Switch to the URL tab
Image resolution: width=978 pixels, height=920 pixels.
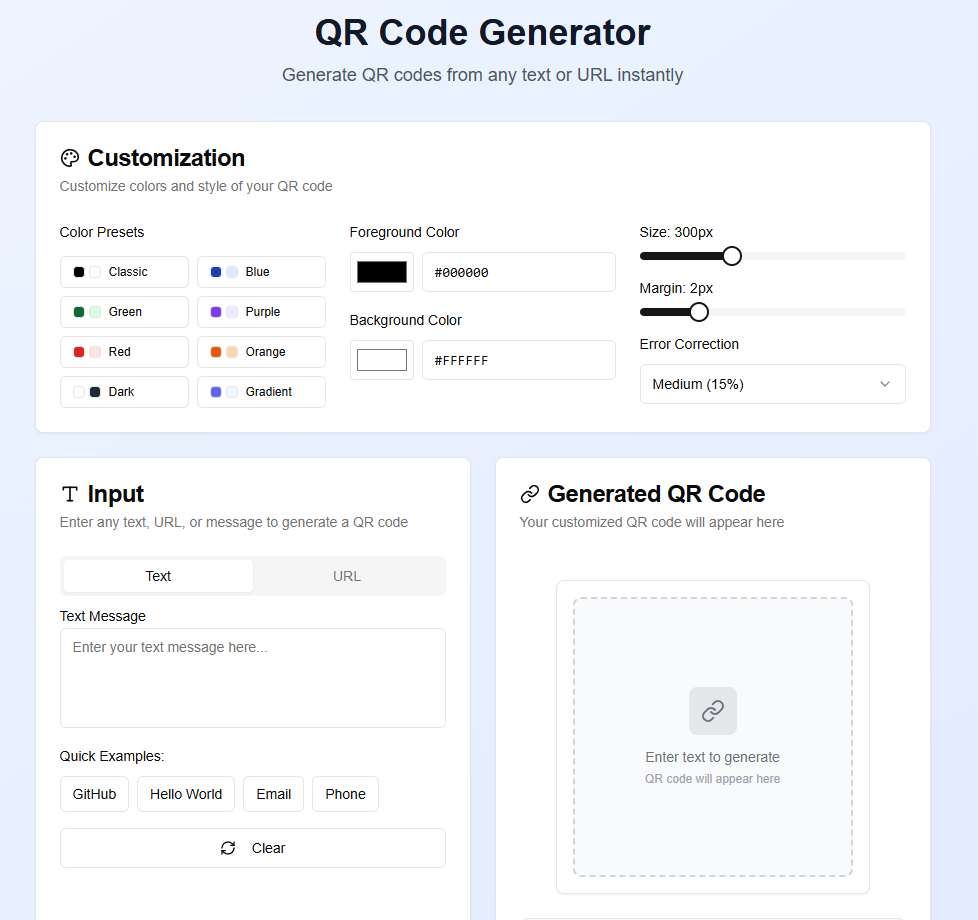coord(347,576)
